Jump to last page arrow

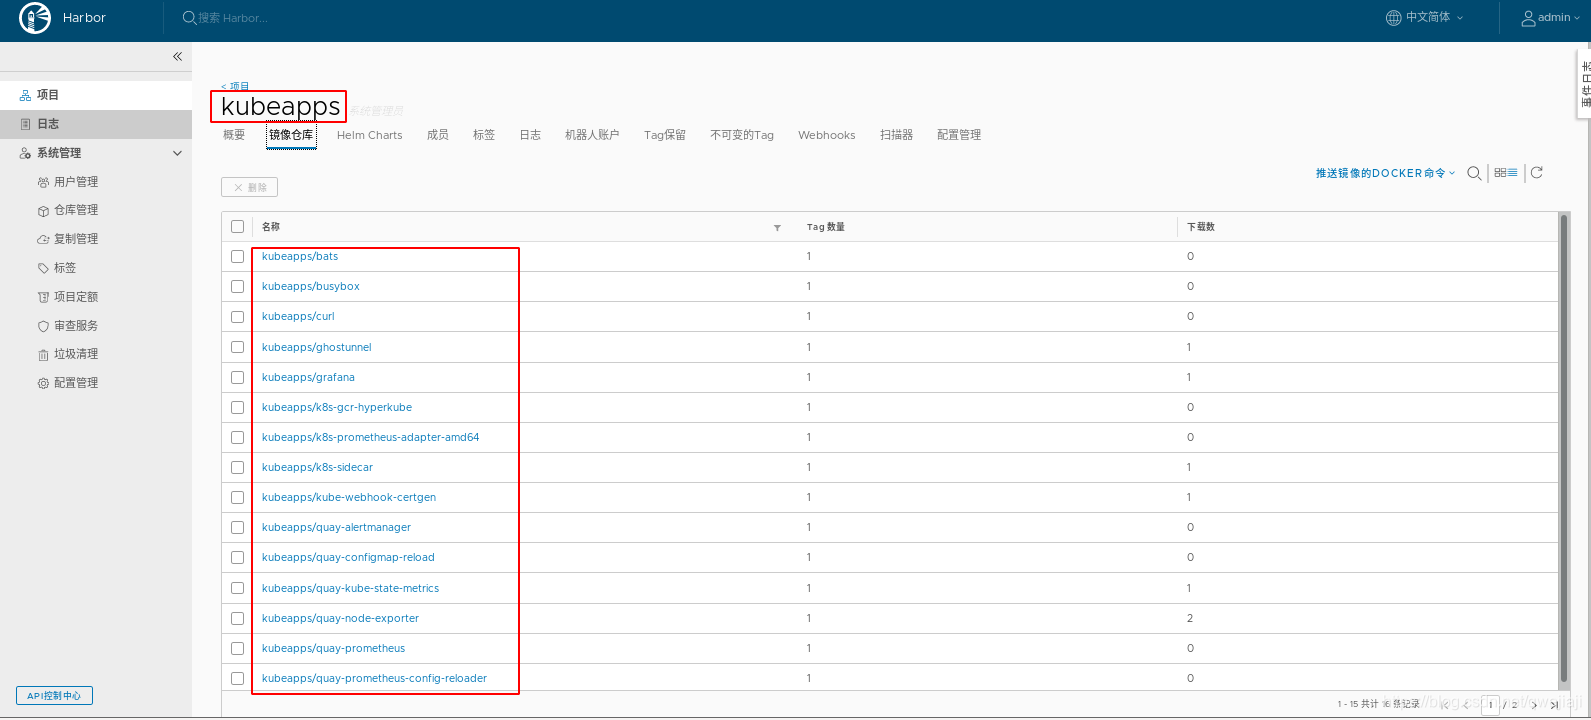(x=1554, y=704)
